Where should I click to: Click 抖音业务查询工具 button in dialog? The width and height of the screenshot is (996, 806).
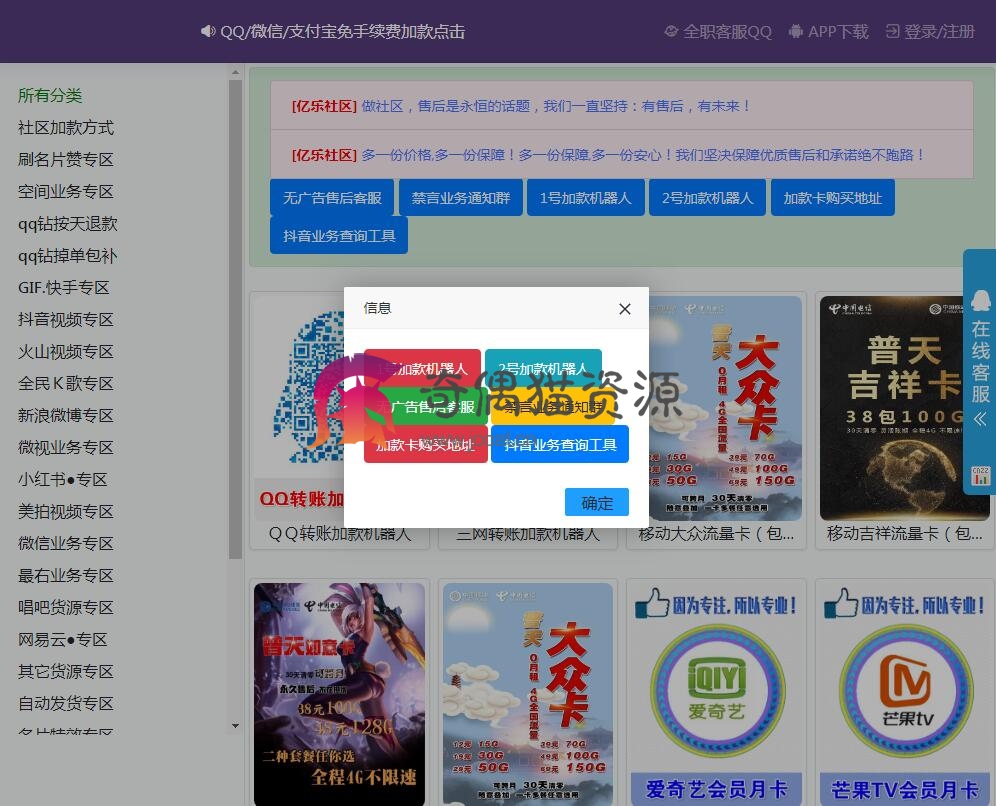[560, 445]
